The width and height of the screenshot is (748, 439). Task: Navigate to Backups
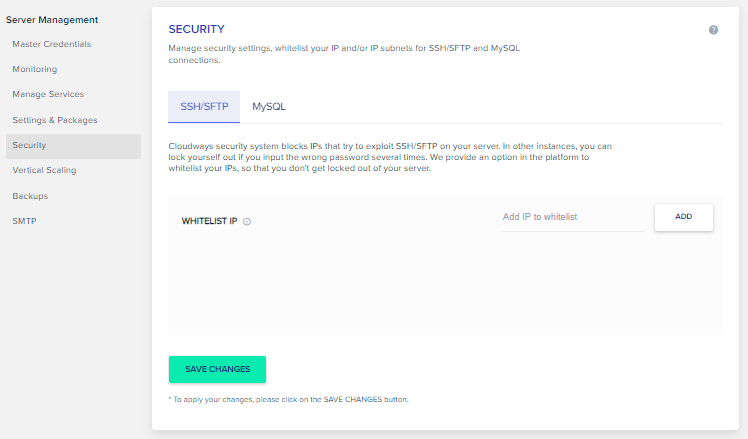[x=30, y=196]
